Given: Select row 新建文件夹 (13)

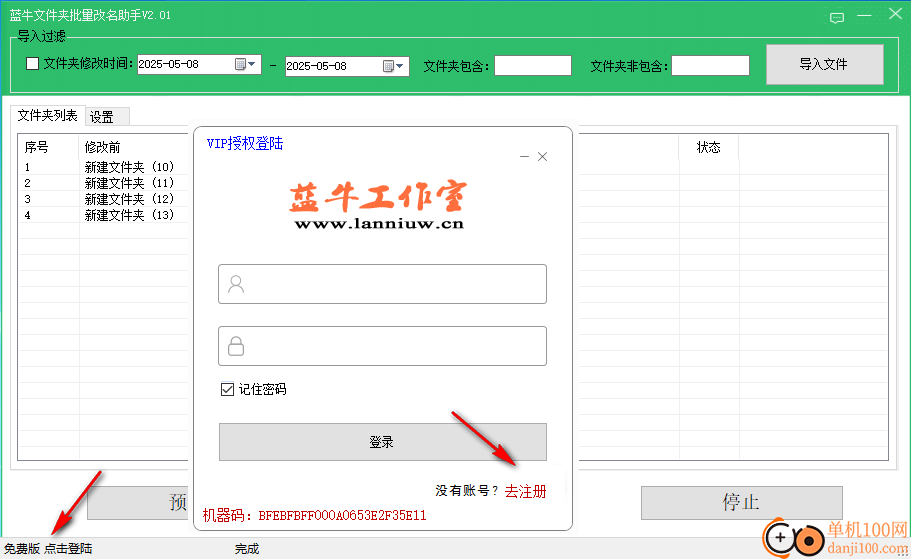Looking at the screenshot, I should [129, 215].
